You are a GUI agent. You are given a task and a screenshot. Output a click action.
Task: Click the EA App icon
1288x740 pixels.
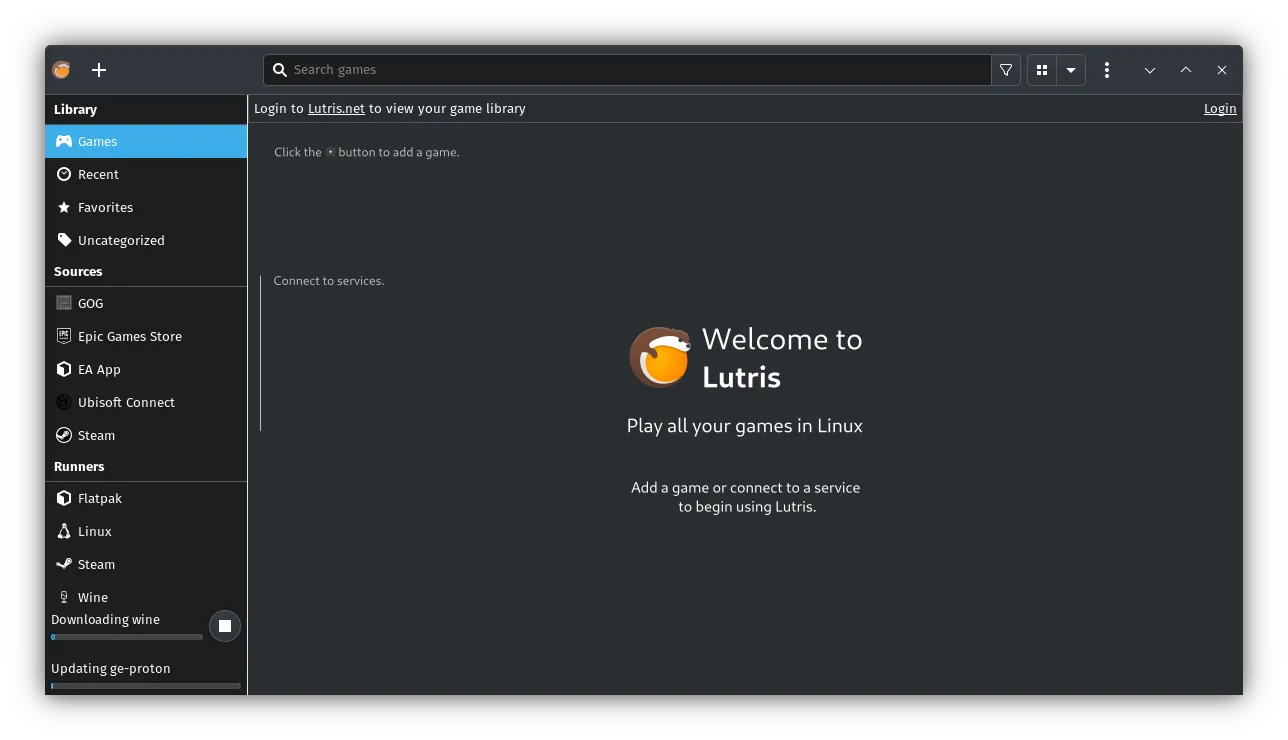[x=64, y=369]
